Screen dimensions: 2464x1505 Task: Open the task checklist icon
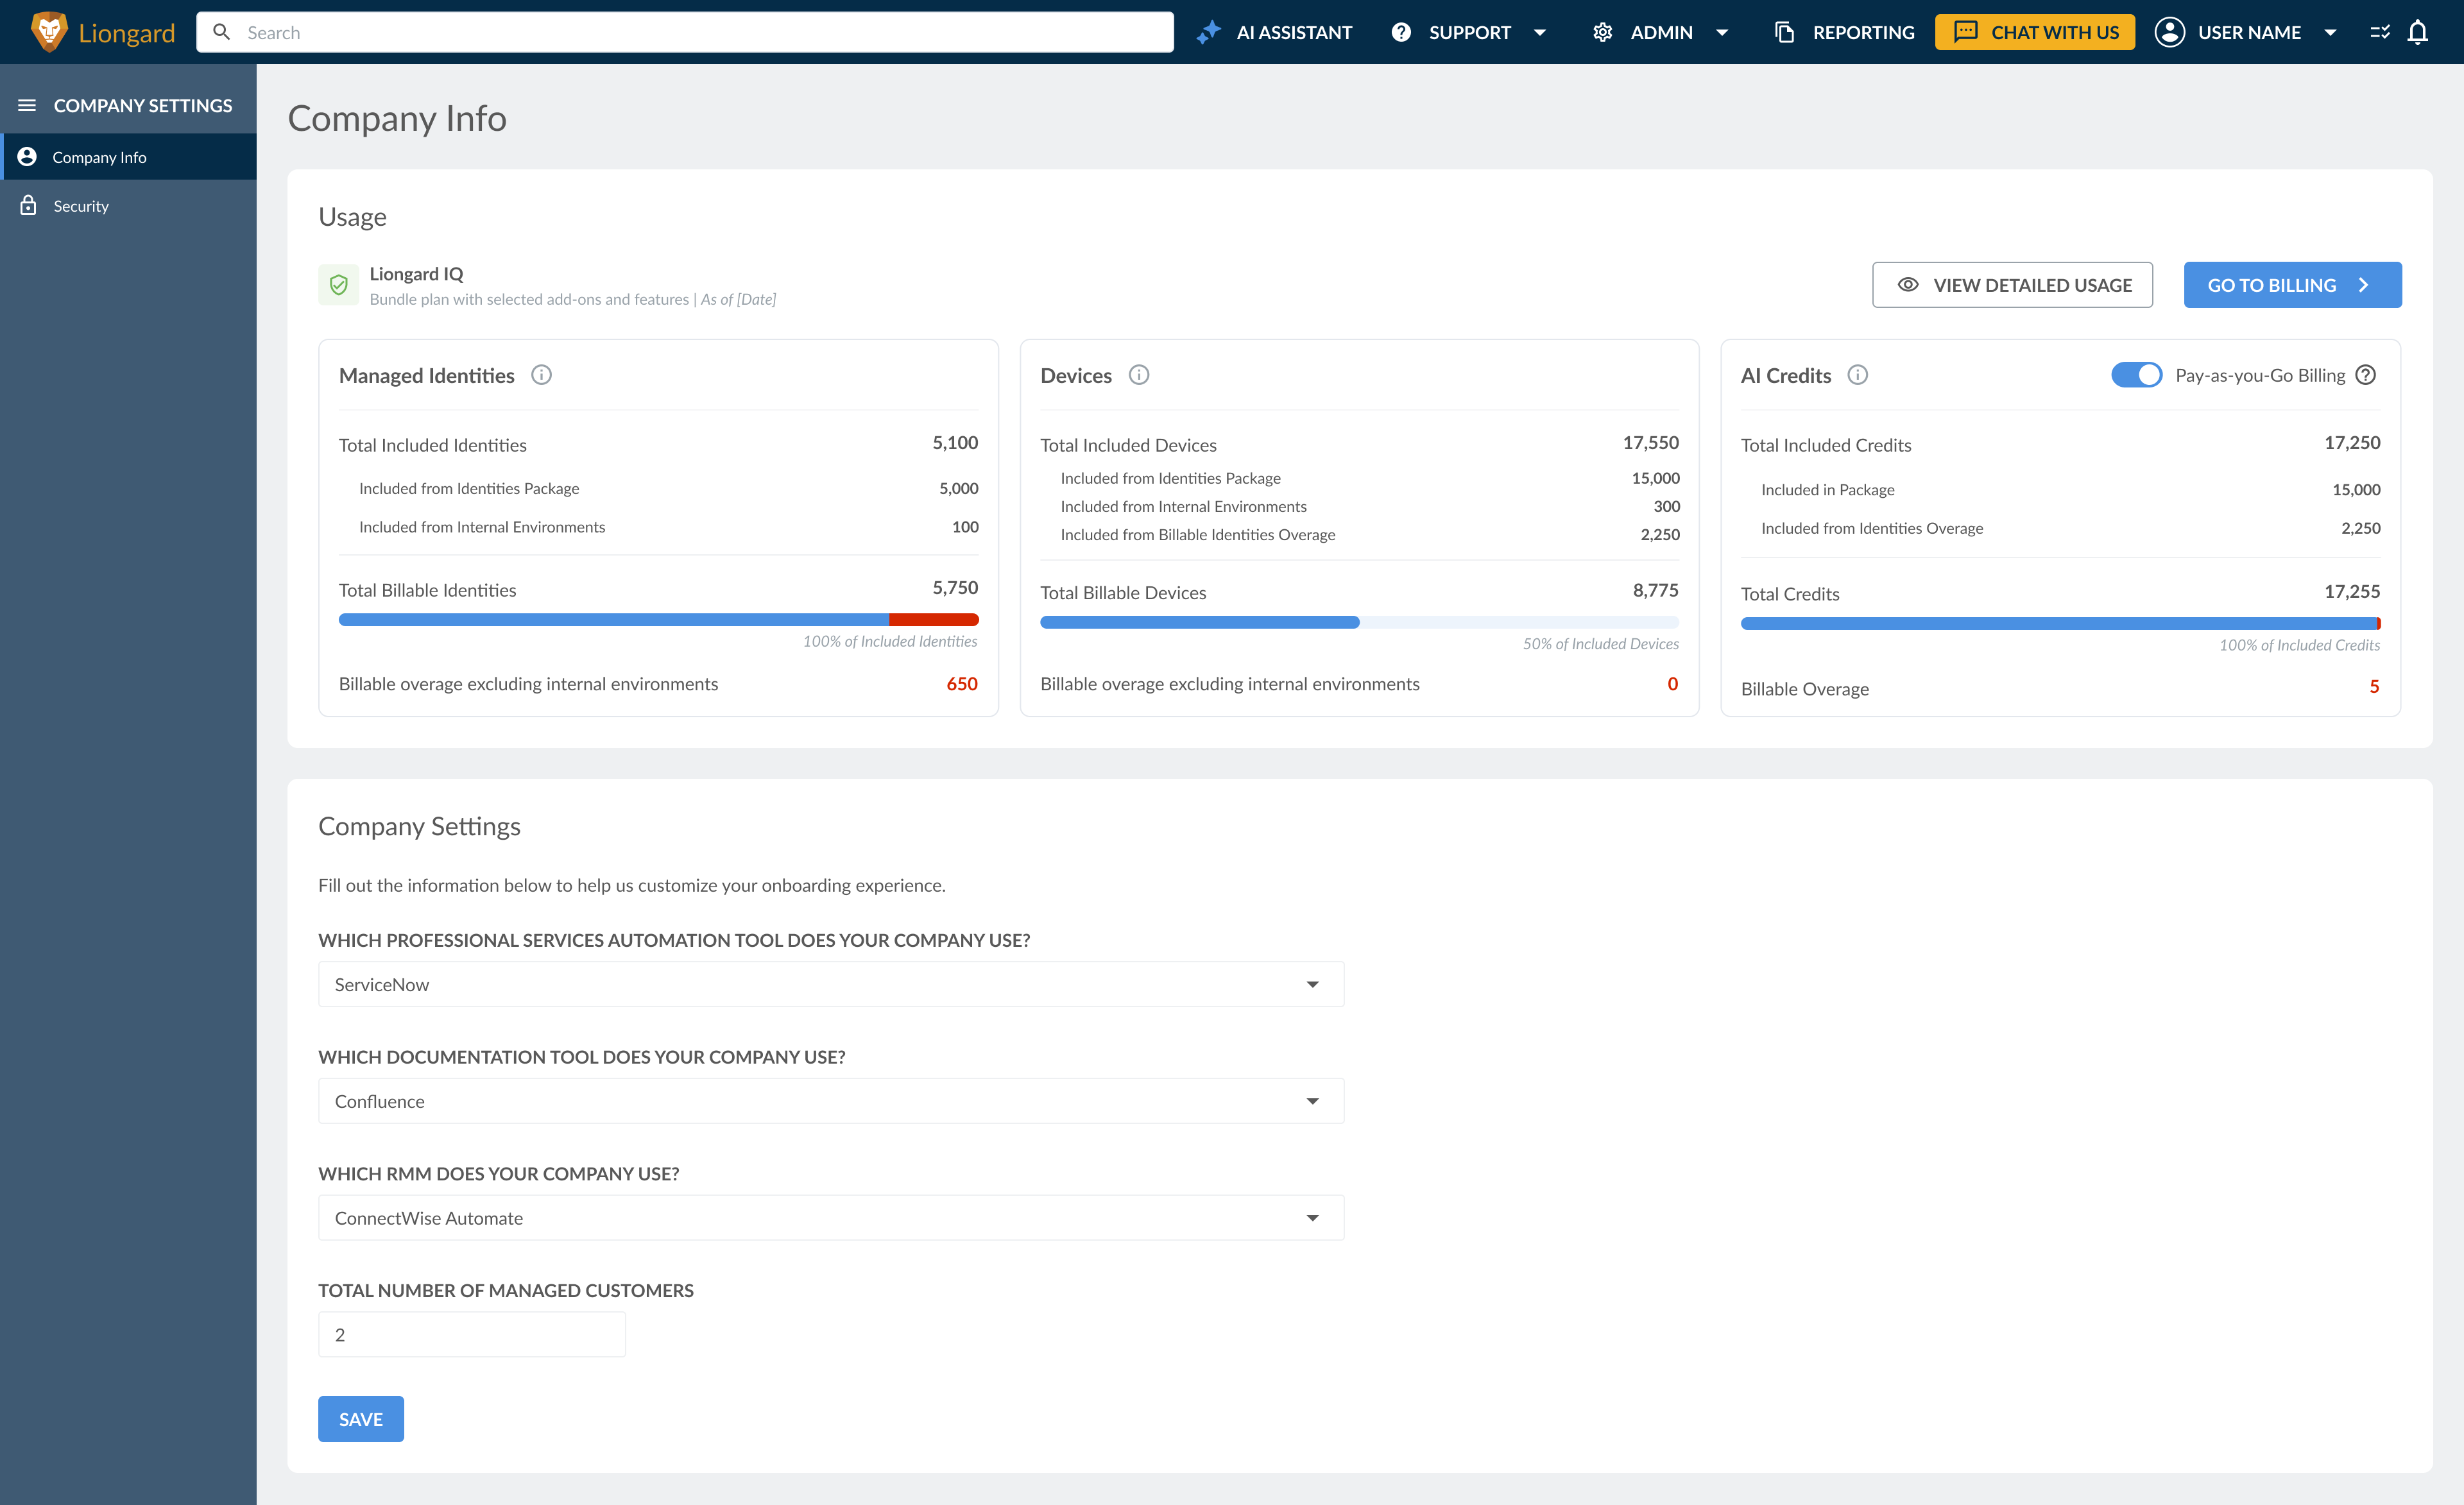[2379, 32]
